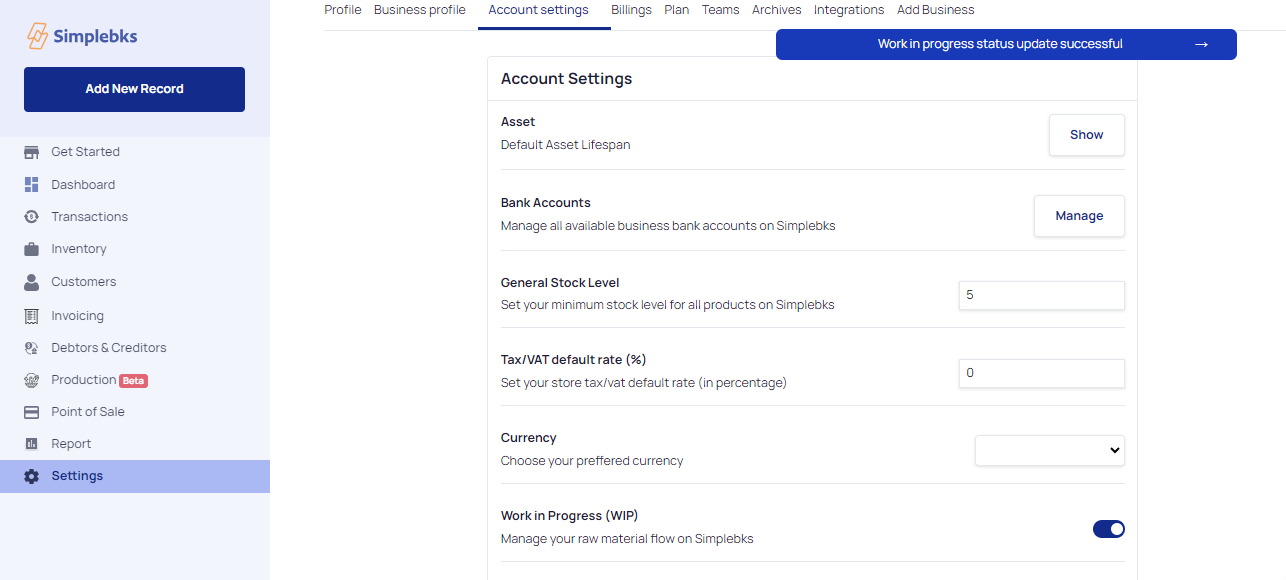Click the Get Started storefront icon

(x=32, y=152)
